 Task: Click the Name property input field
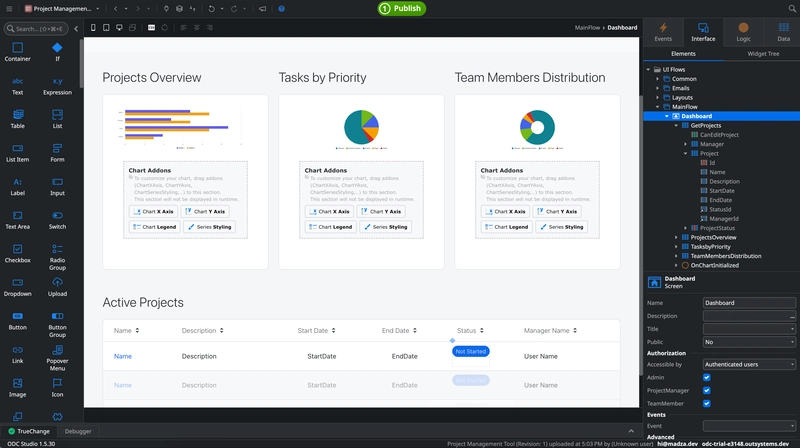[x=749, y=303]
